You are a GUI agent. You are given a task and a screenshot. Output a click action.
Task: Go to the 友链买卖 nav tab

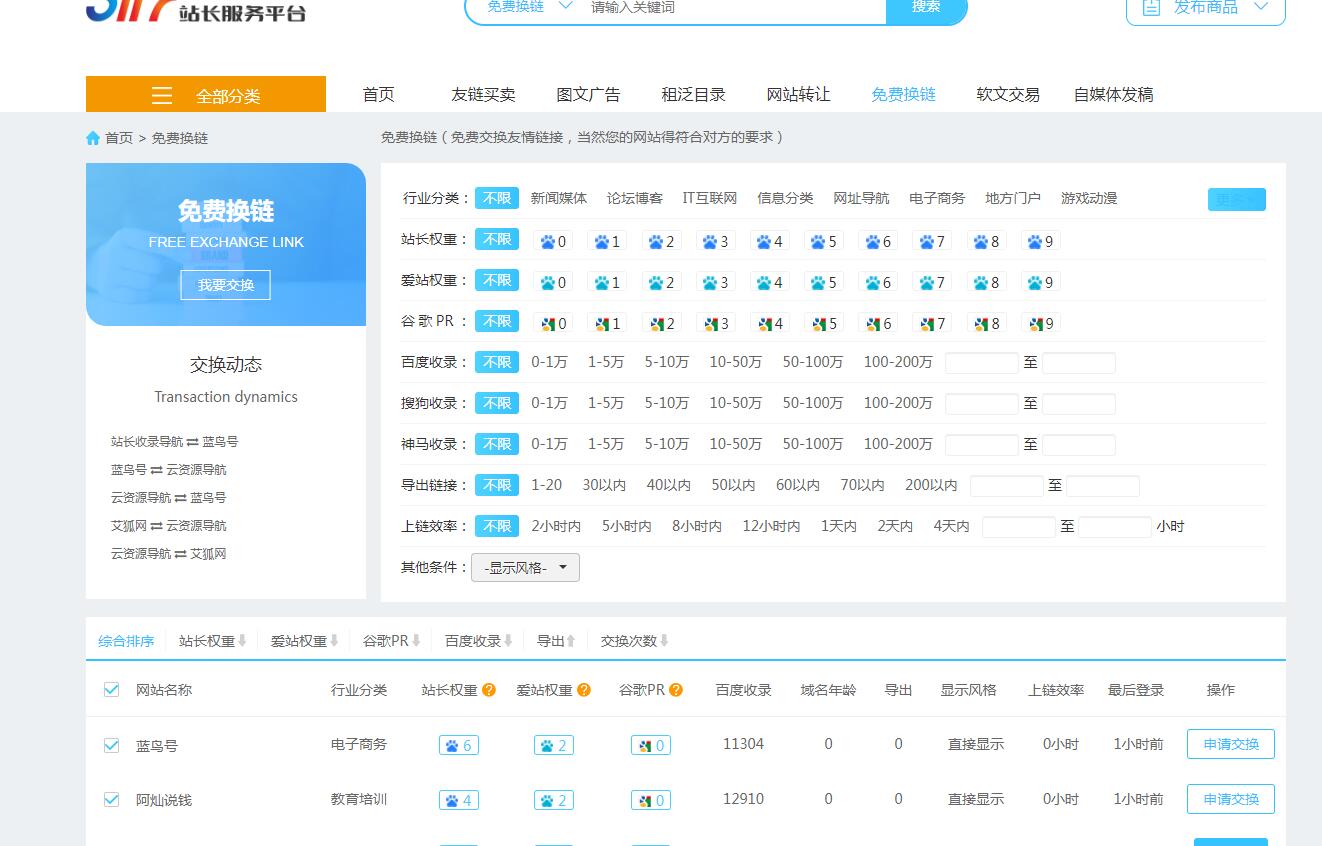coord(483,94)
